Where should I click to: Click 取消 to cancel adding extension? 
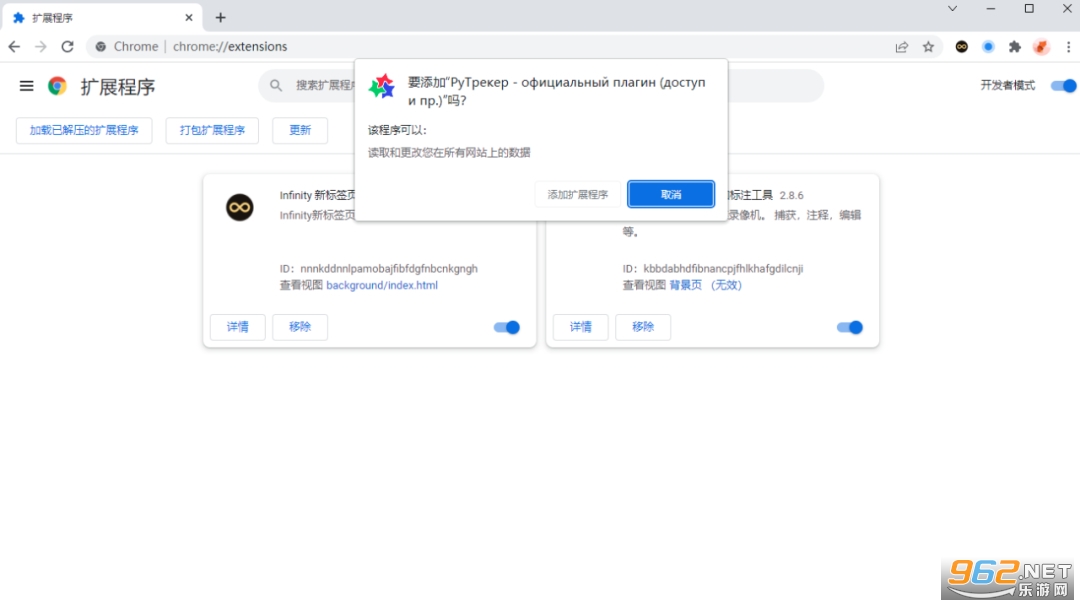click(671, 194)
